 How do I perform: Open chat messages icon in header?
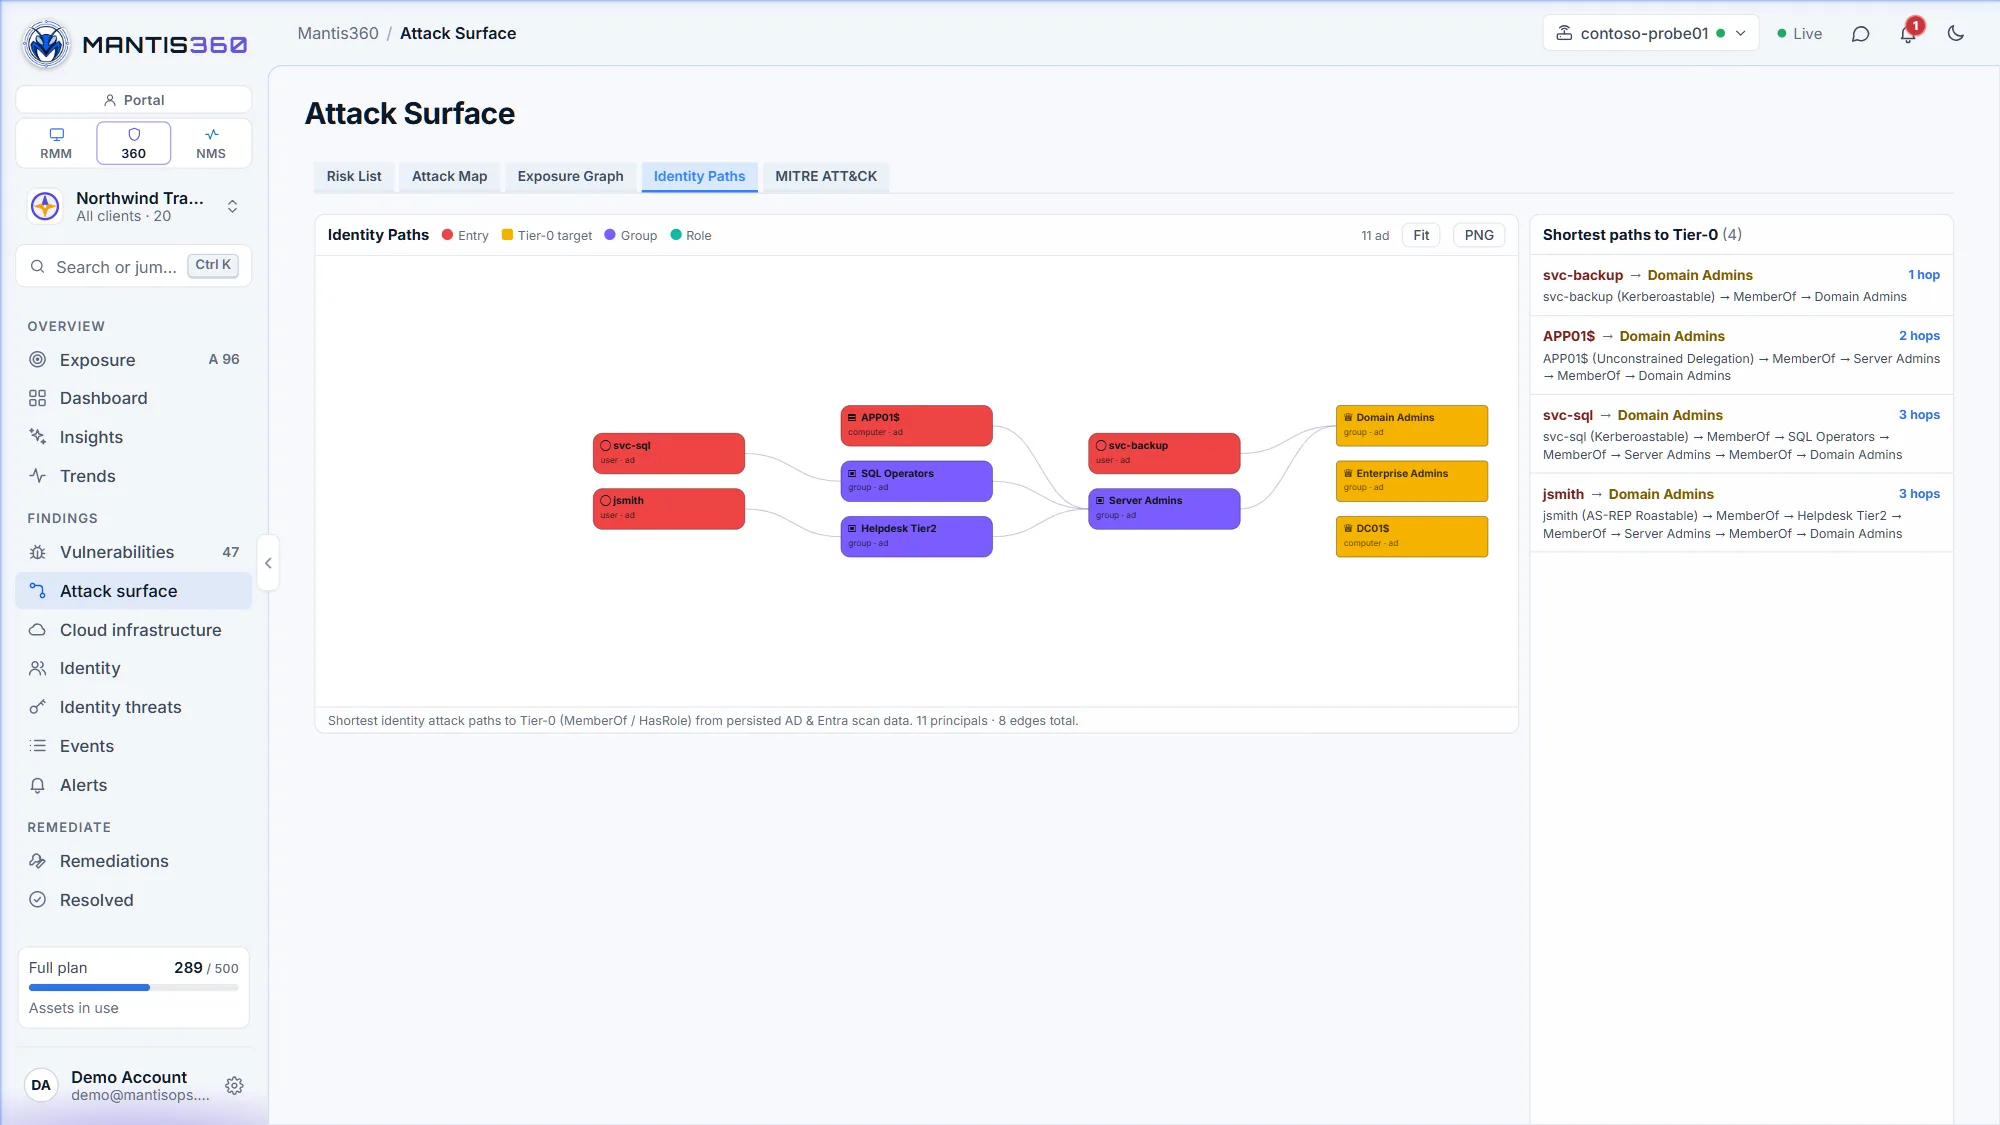click(1860, 34)
